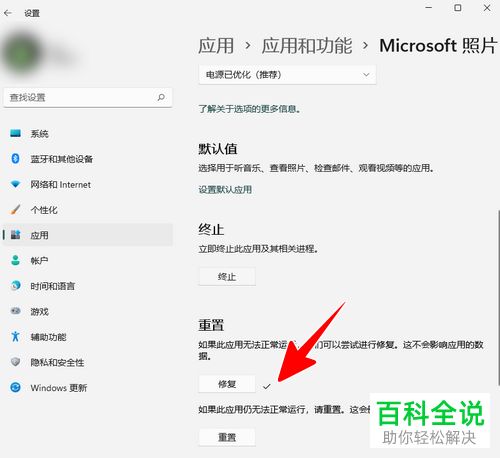Open 辅助功能 settings category
Viewport: 500px width, 458px height.
88,337
